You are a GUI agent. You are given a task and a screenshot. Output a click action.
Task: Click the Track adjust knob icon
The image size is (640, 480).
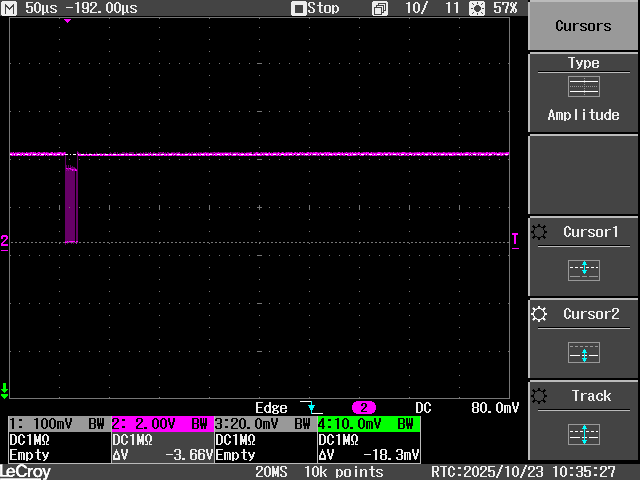(539, 396)
